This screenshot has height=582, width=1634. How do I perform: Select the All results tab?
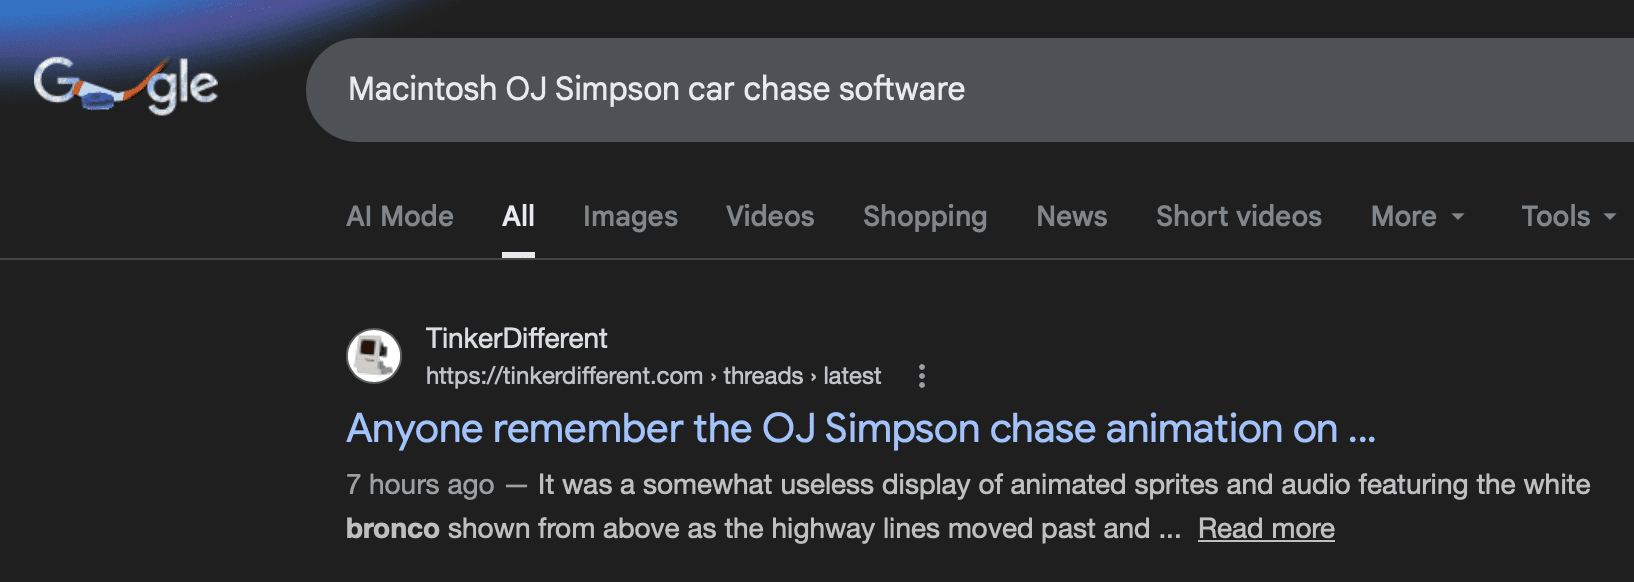click(518, 216)
